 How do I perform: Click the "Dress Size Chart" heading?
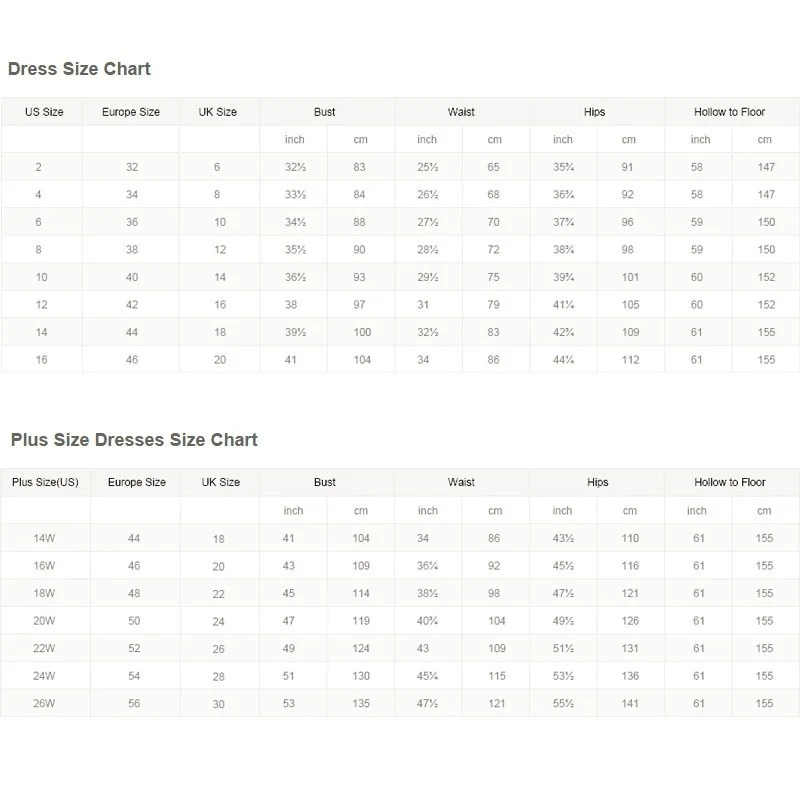click(79, 69)
